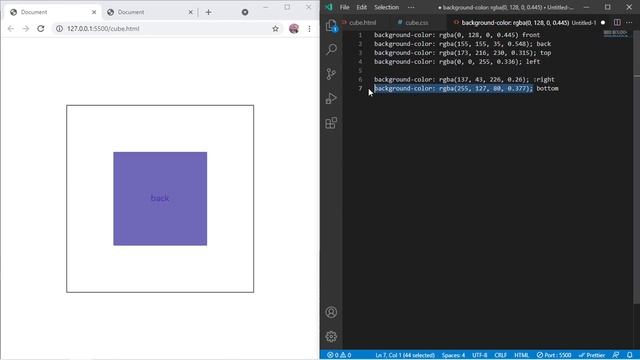640x360 pixels.
Task: Open the Source Control view
Action: click(x=331, y=74)
